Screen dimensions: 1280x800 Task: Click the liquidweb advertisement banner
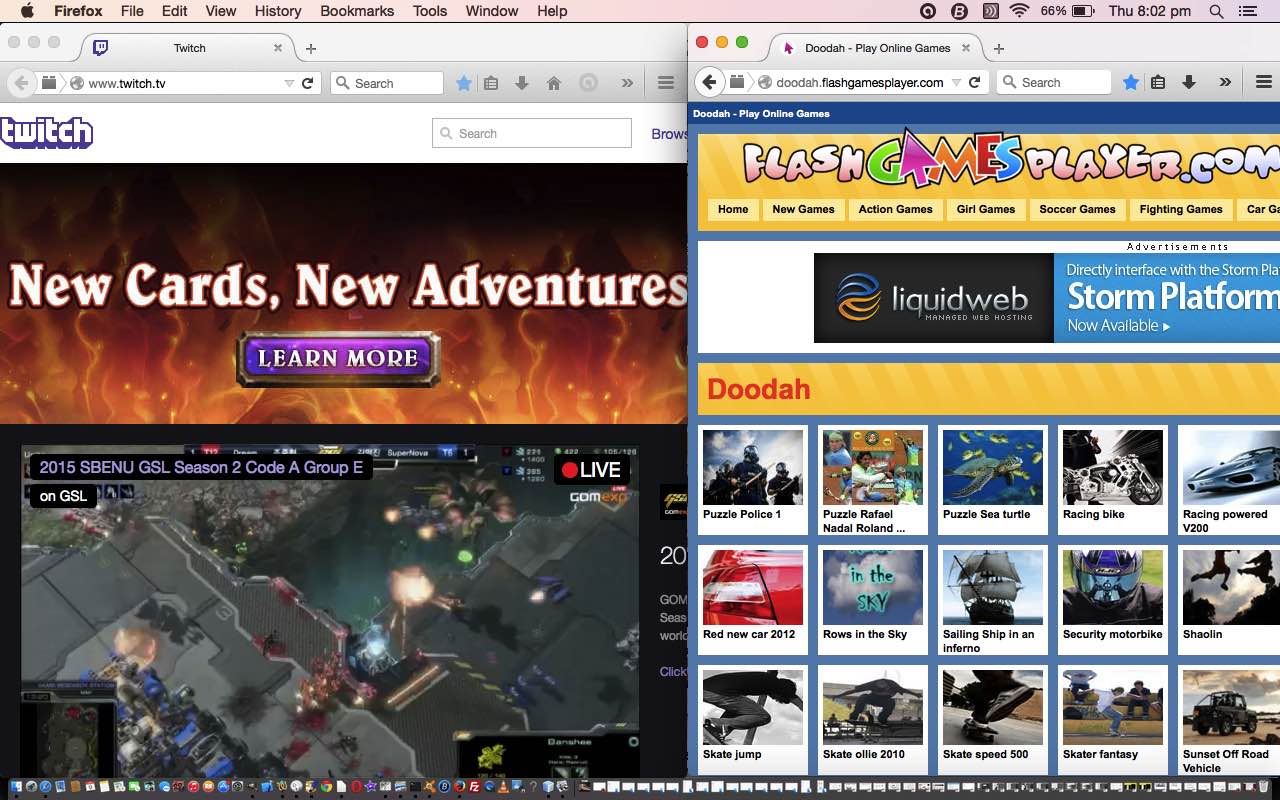tap(1047, 298)
